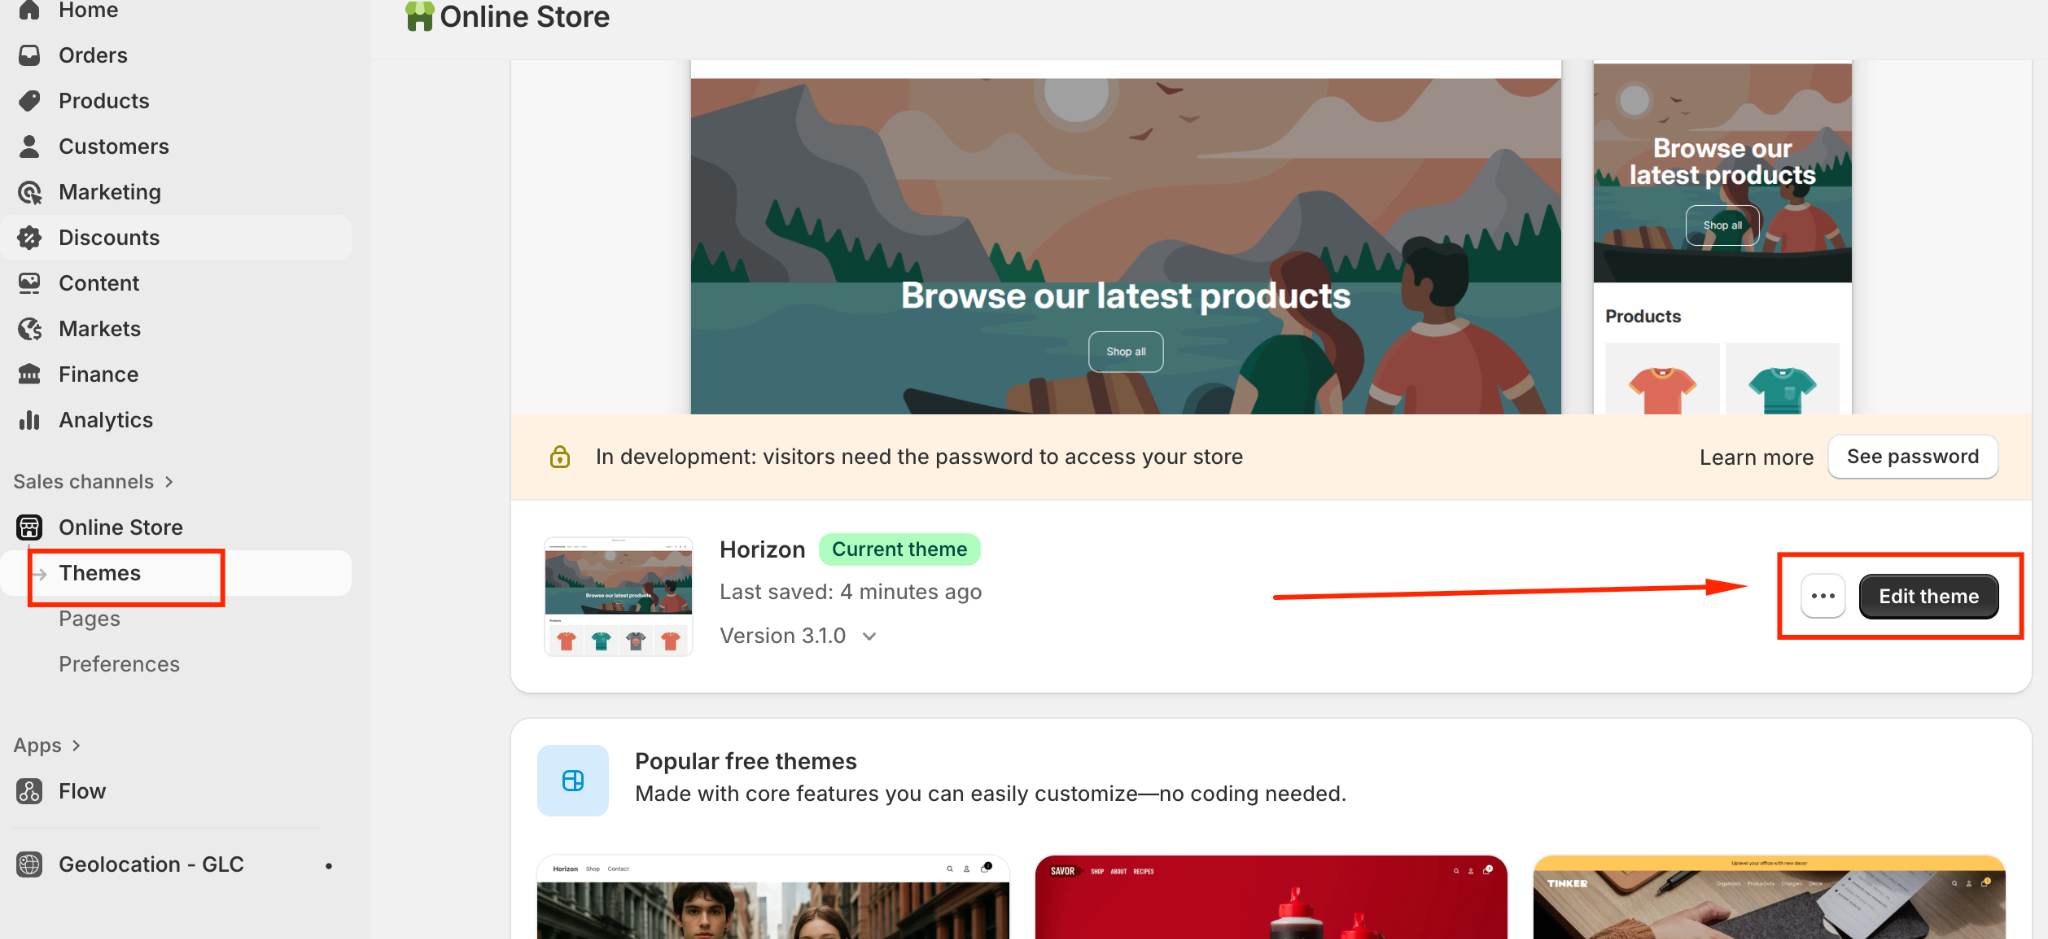Open Content in sidebar

176,283
